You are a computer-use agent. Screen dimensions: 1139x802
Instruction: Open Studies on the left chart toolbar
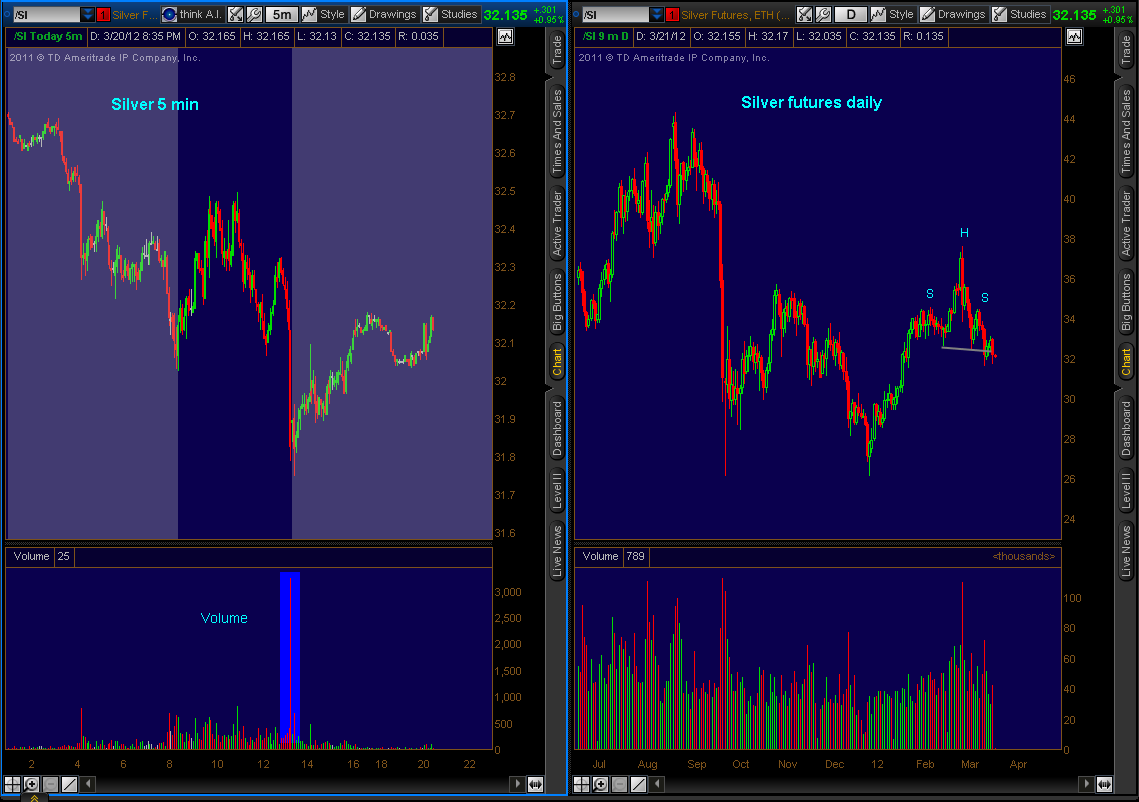(x=450, y=15)
